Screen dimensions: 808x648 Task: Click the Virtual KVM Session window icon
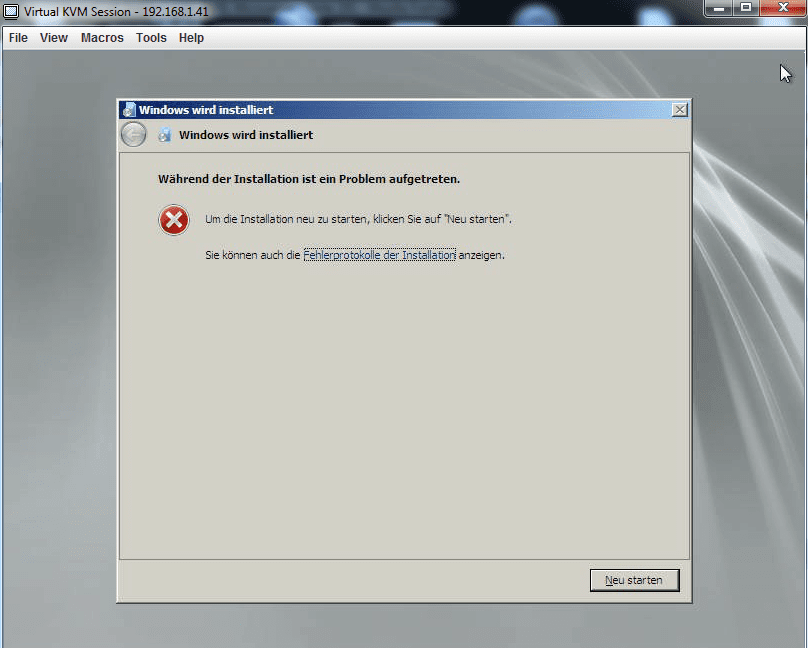(x=11, y=11)
